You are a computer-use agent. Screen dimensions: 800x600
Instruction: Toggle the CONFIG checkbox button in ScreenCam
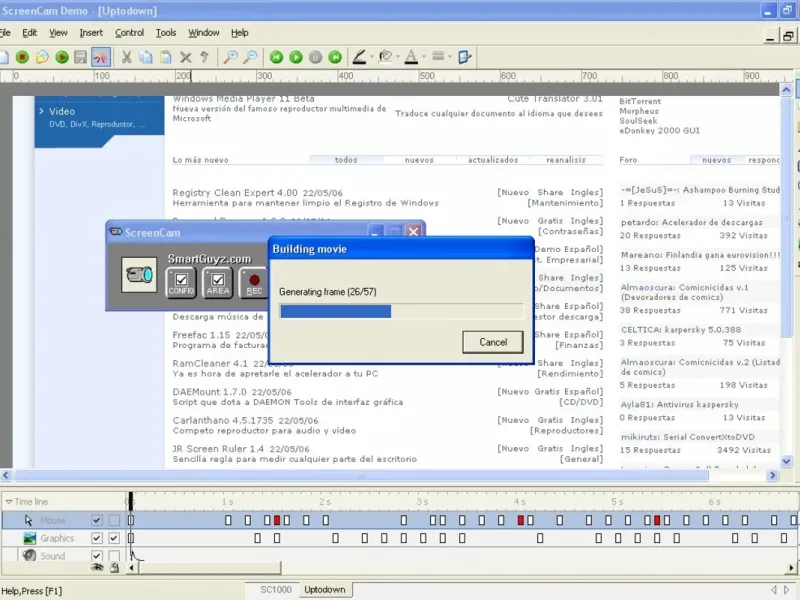(x=181, y=283)
